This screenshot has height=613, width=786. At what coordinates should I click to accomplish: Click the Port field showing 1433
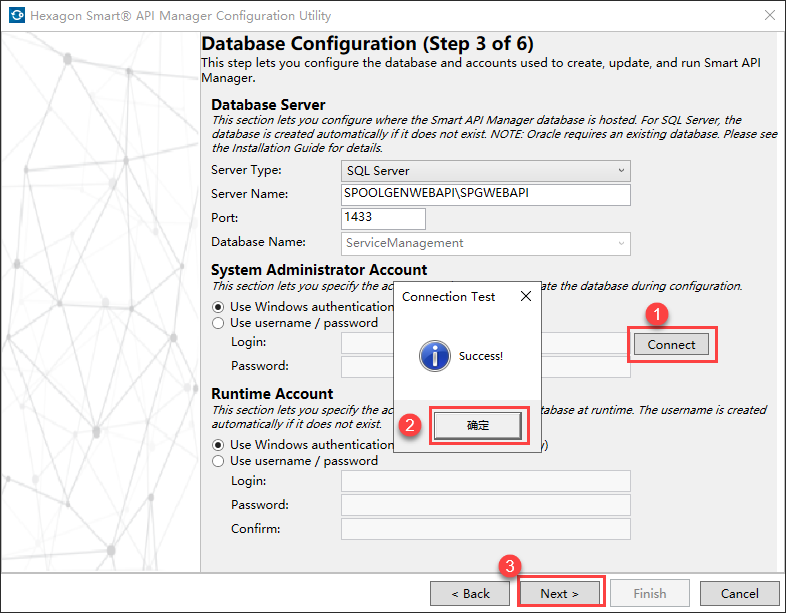tap(383, 219)
